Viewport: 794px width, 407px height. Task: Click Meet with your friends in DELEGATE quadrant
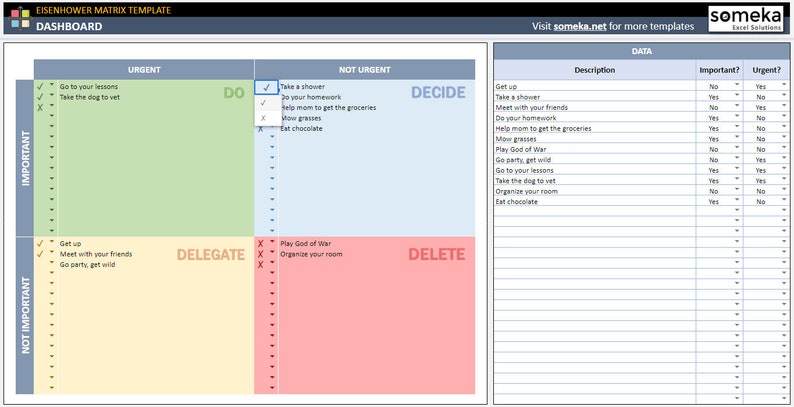coord(96,254)
